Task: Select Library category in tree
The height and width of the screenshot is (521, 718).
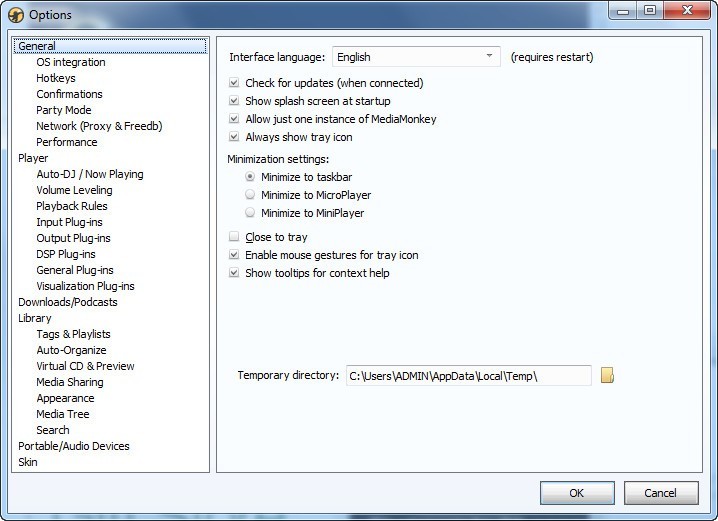Action: pos(35,319)
